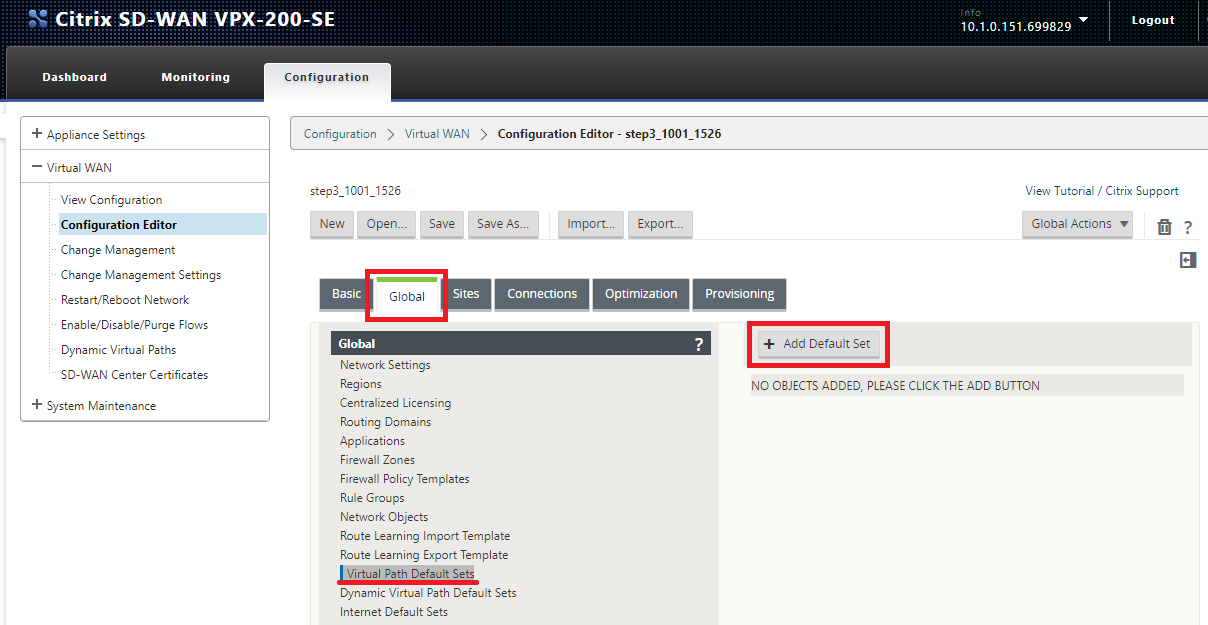Switch to the Sites tab

pyautogui.click(x=467, y=294)
